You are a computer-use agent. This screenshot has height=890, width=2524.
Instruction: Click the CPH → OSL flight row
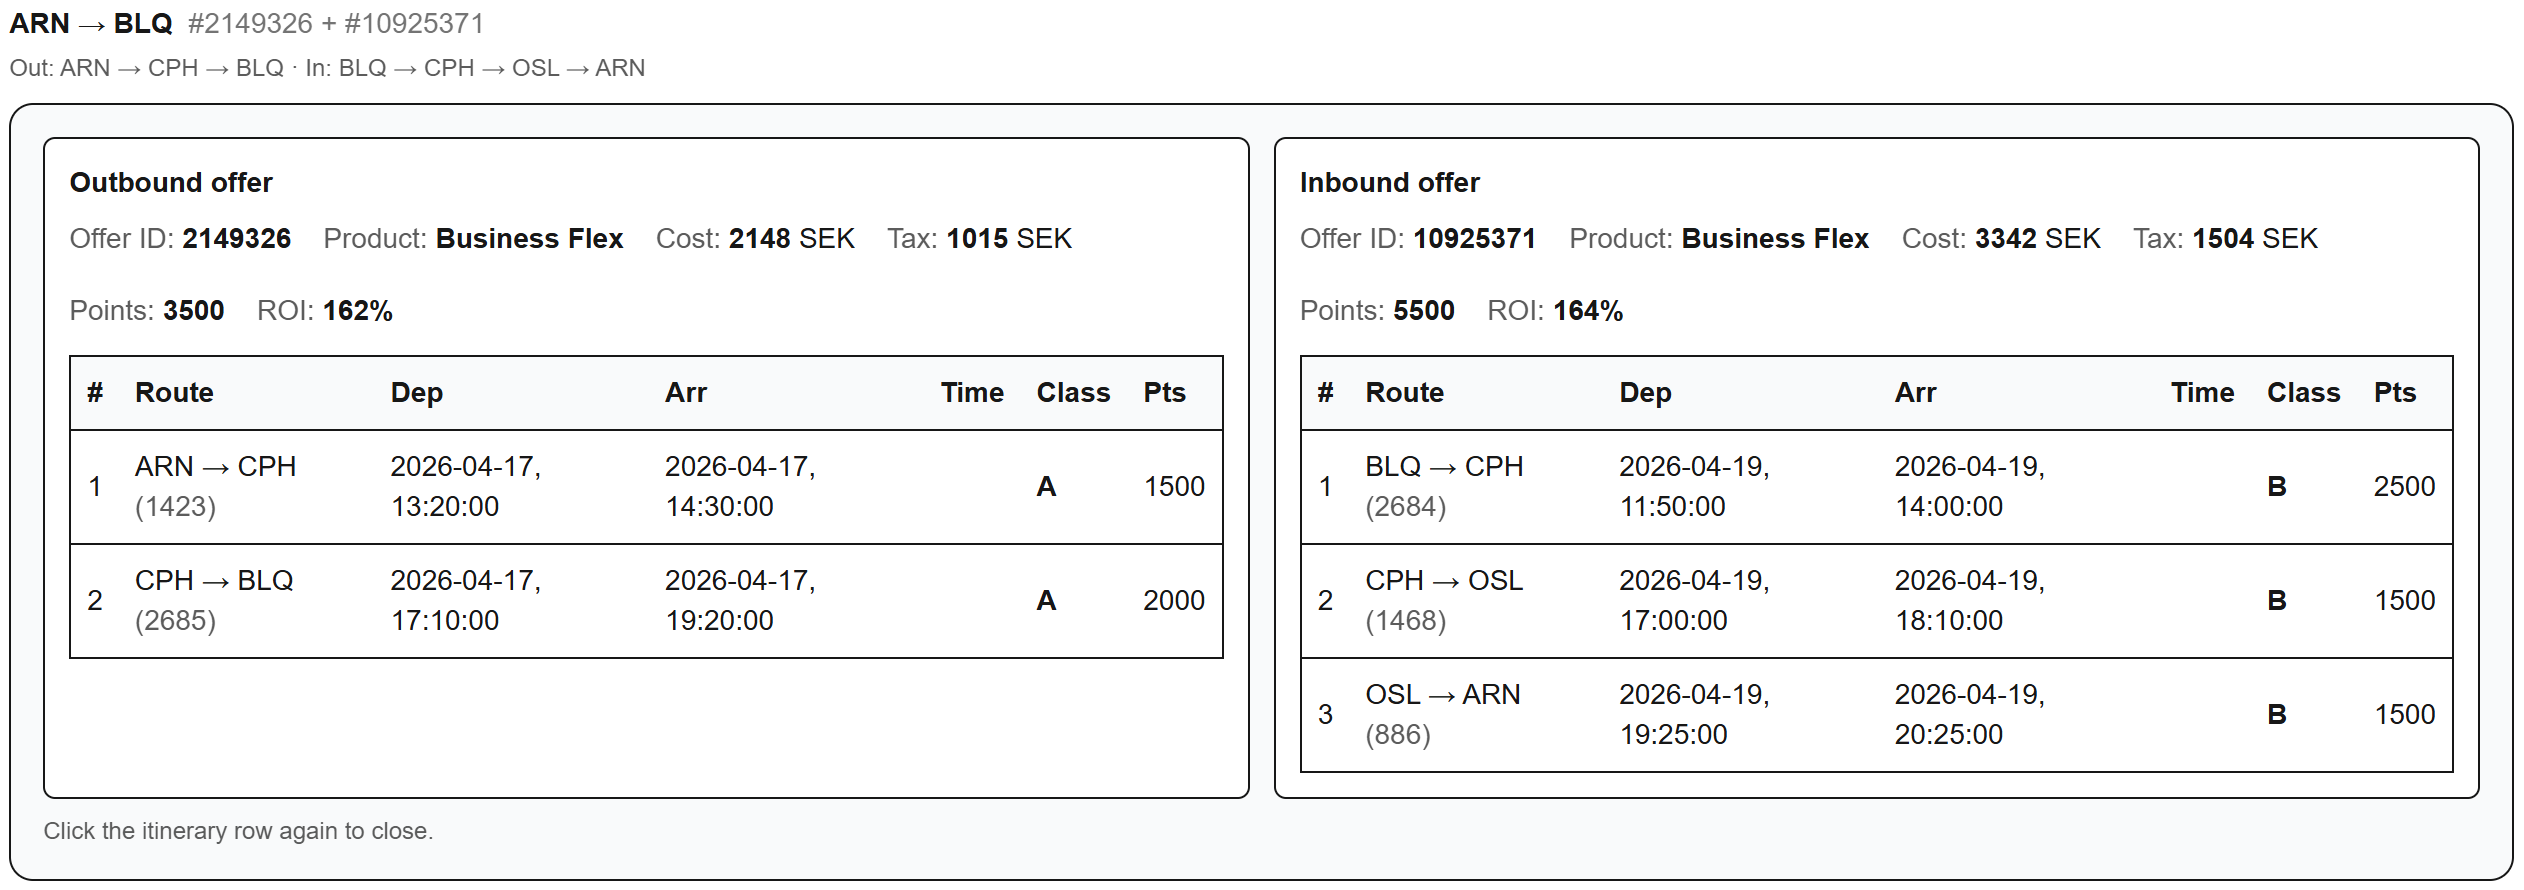click(1876, 601)
